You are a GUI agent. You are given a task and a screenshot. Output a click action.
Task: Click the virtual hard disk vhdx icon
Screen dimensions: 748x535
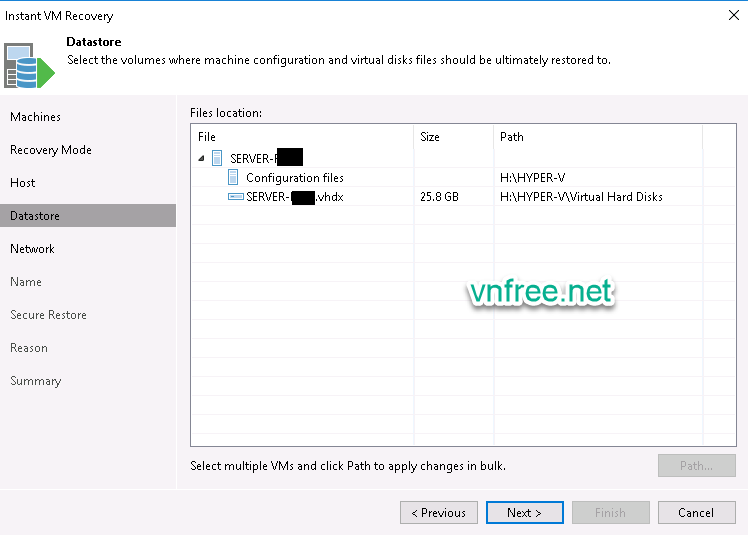coord(235,197)
